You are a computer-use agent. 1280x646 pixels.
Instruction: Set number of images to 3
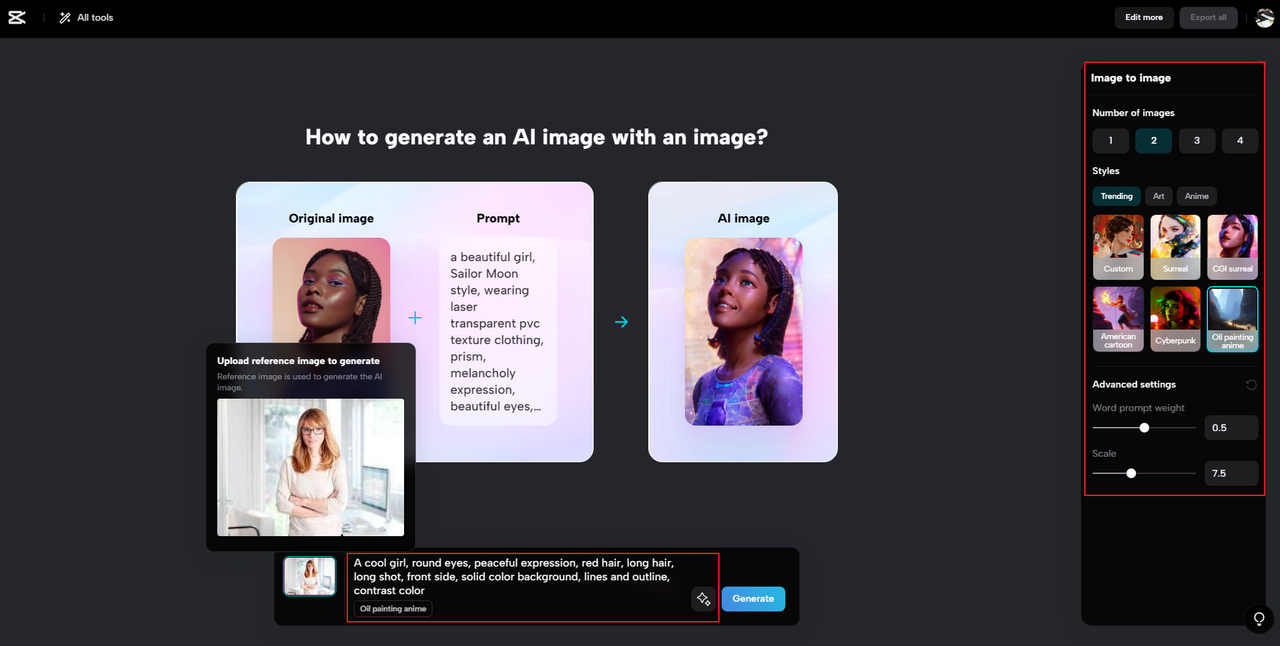(1197, 141)
